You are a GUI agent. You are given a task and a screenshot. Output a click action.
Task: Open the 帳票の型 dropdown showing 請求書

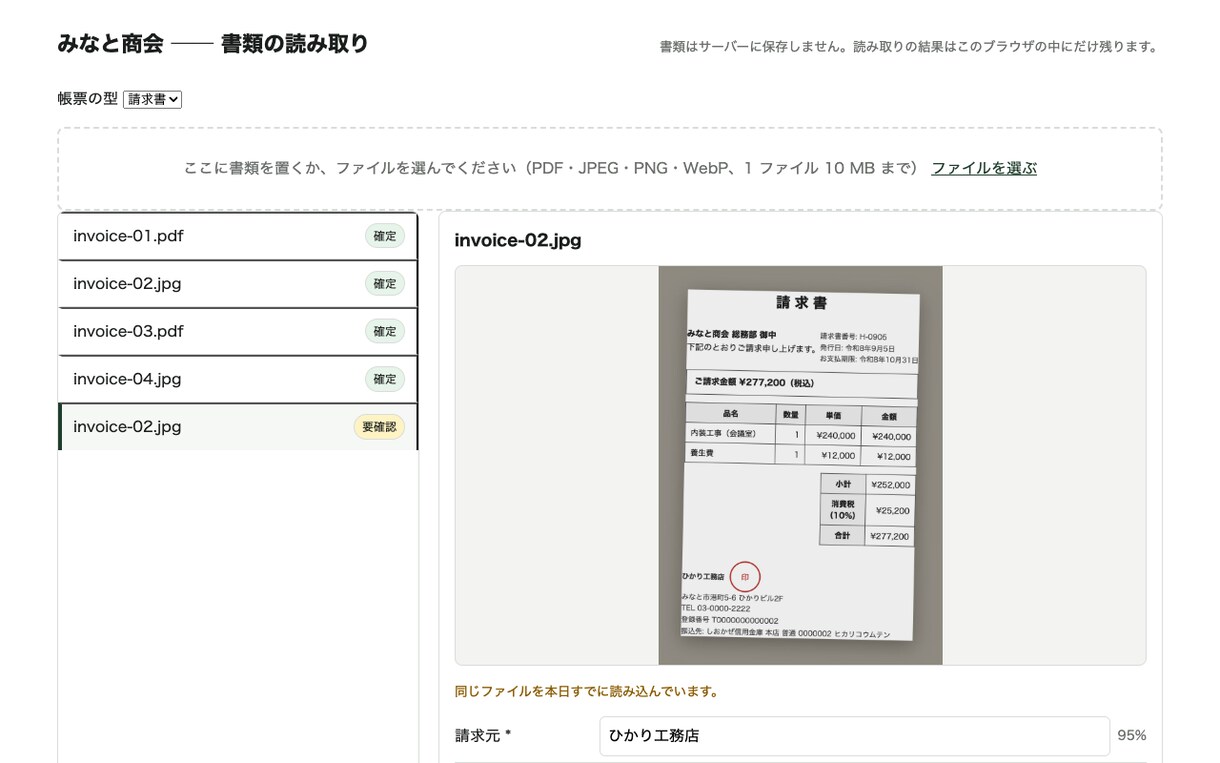[x=152, y=99]
